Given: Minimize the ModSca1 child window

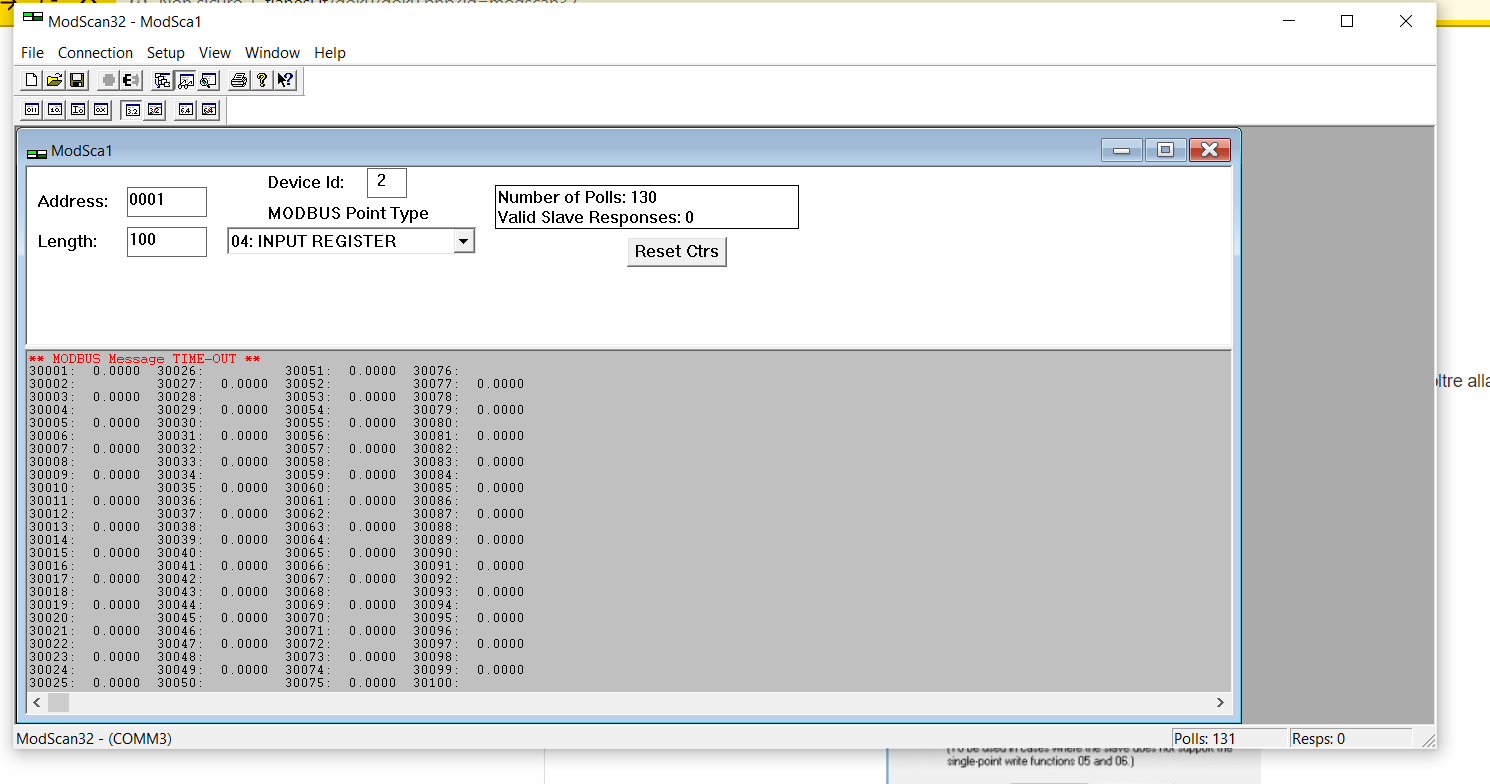Looking at the screenshot, I should (x=1121, y=150).
